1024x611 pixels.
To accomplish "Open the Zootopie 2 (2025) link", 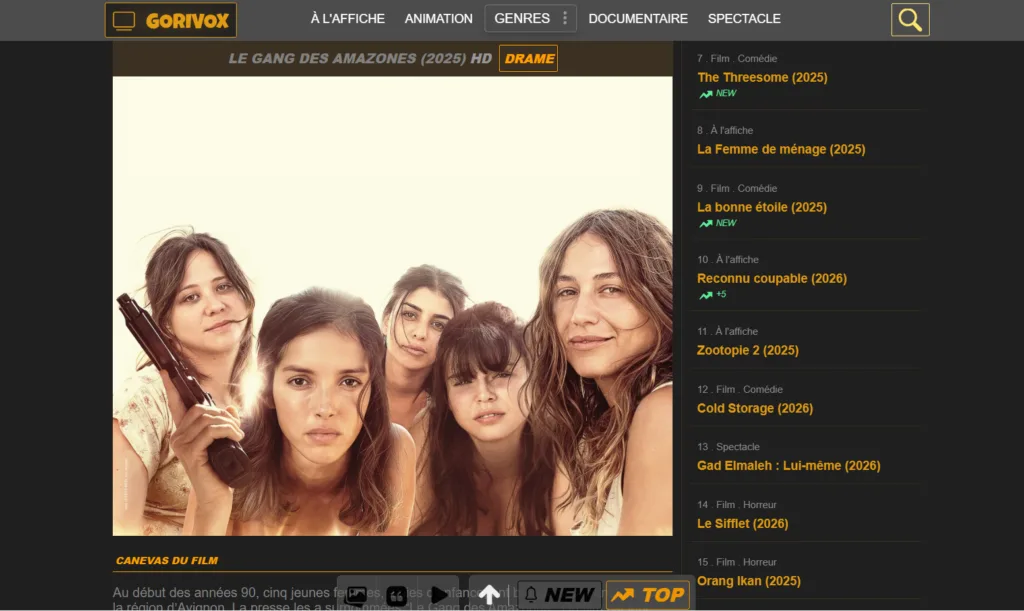I will [747, 350].
